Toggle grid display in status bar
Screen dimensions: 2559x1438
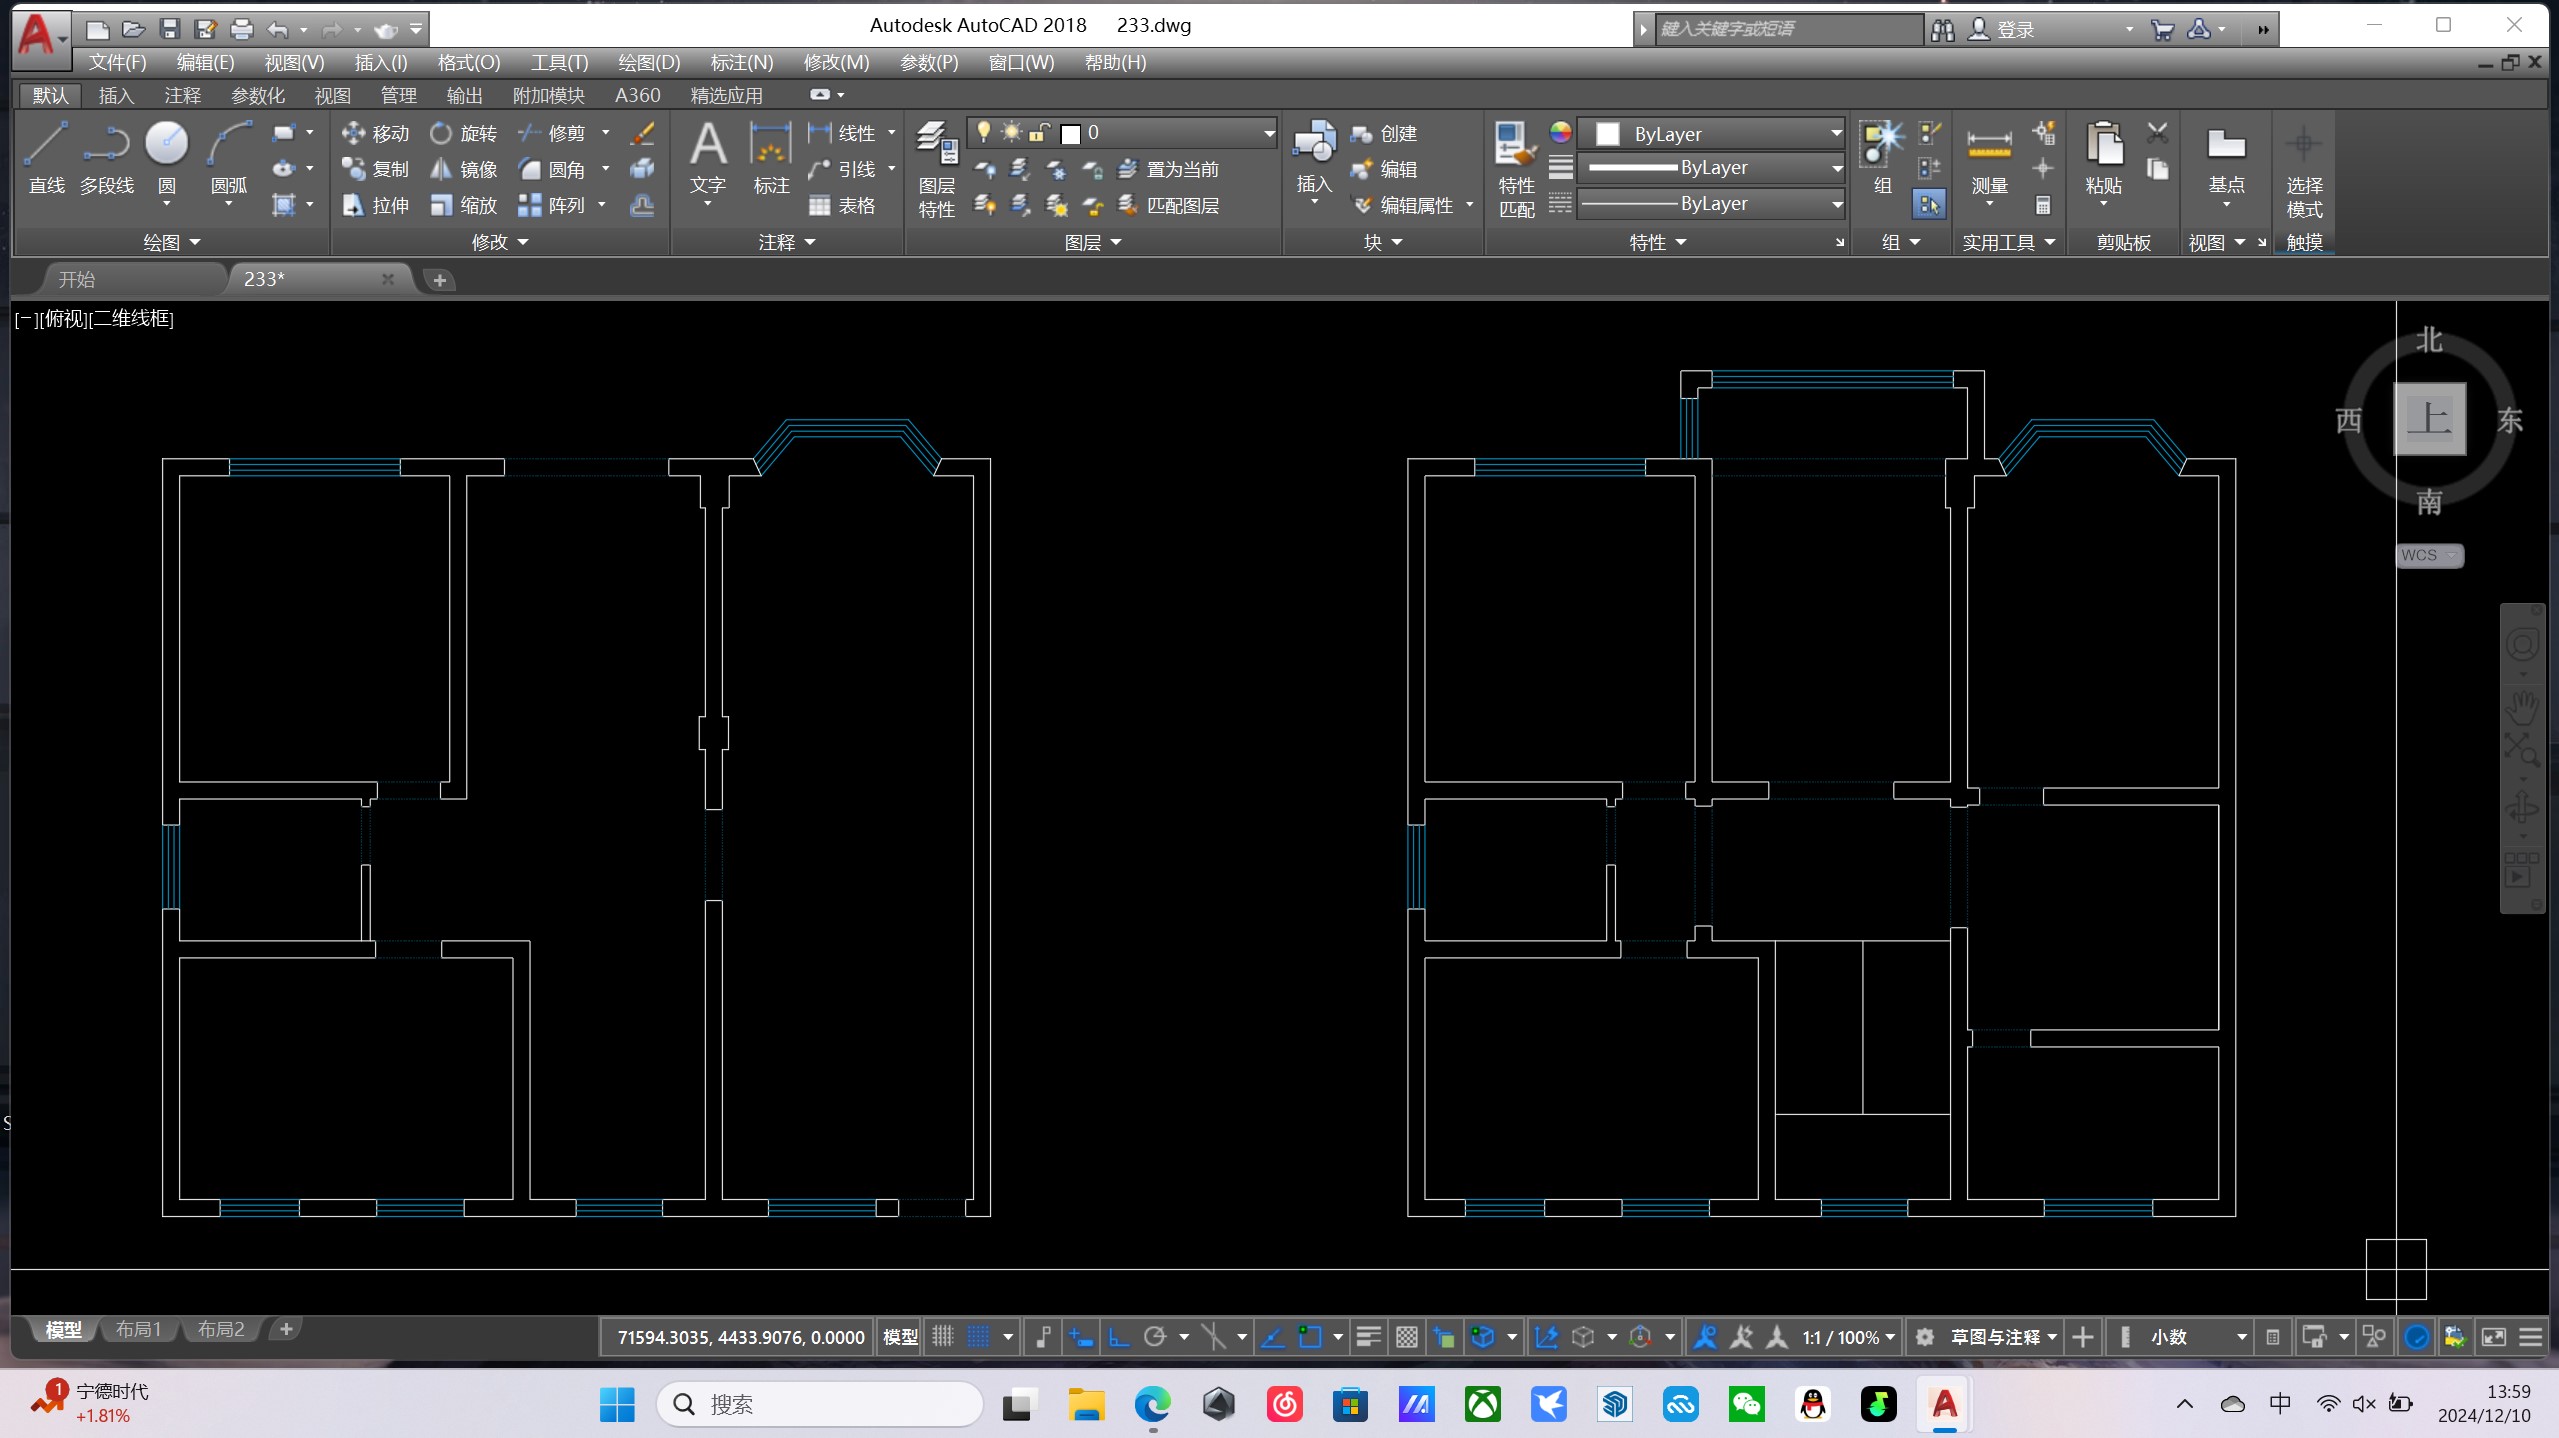click(943, 1337)
